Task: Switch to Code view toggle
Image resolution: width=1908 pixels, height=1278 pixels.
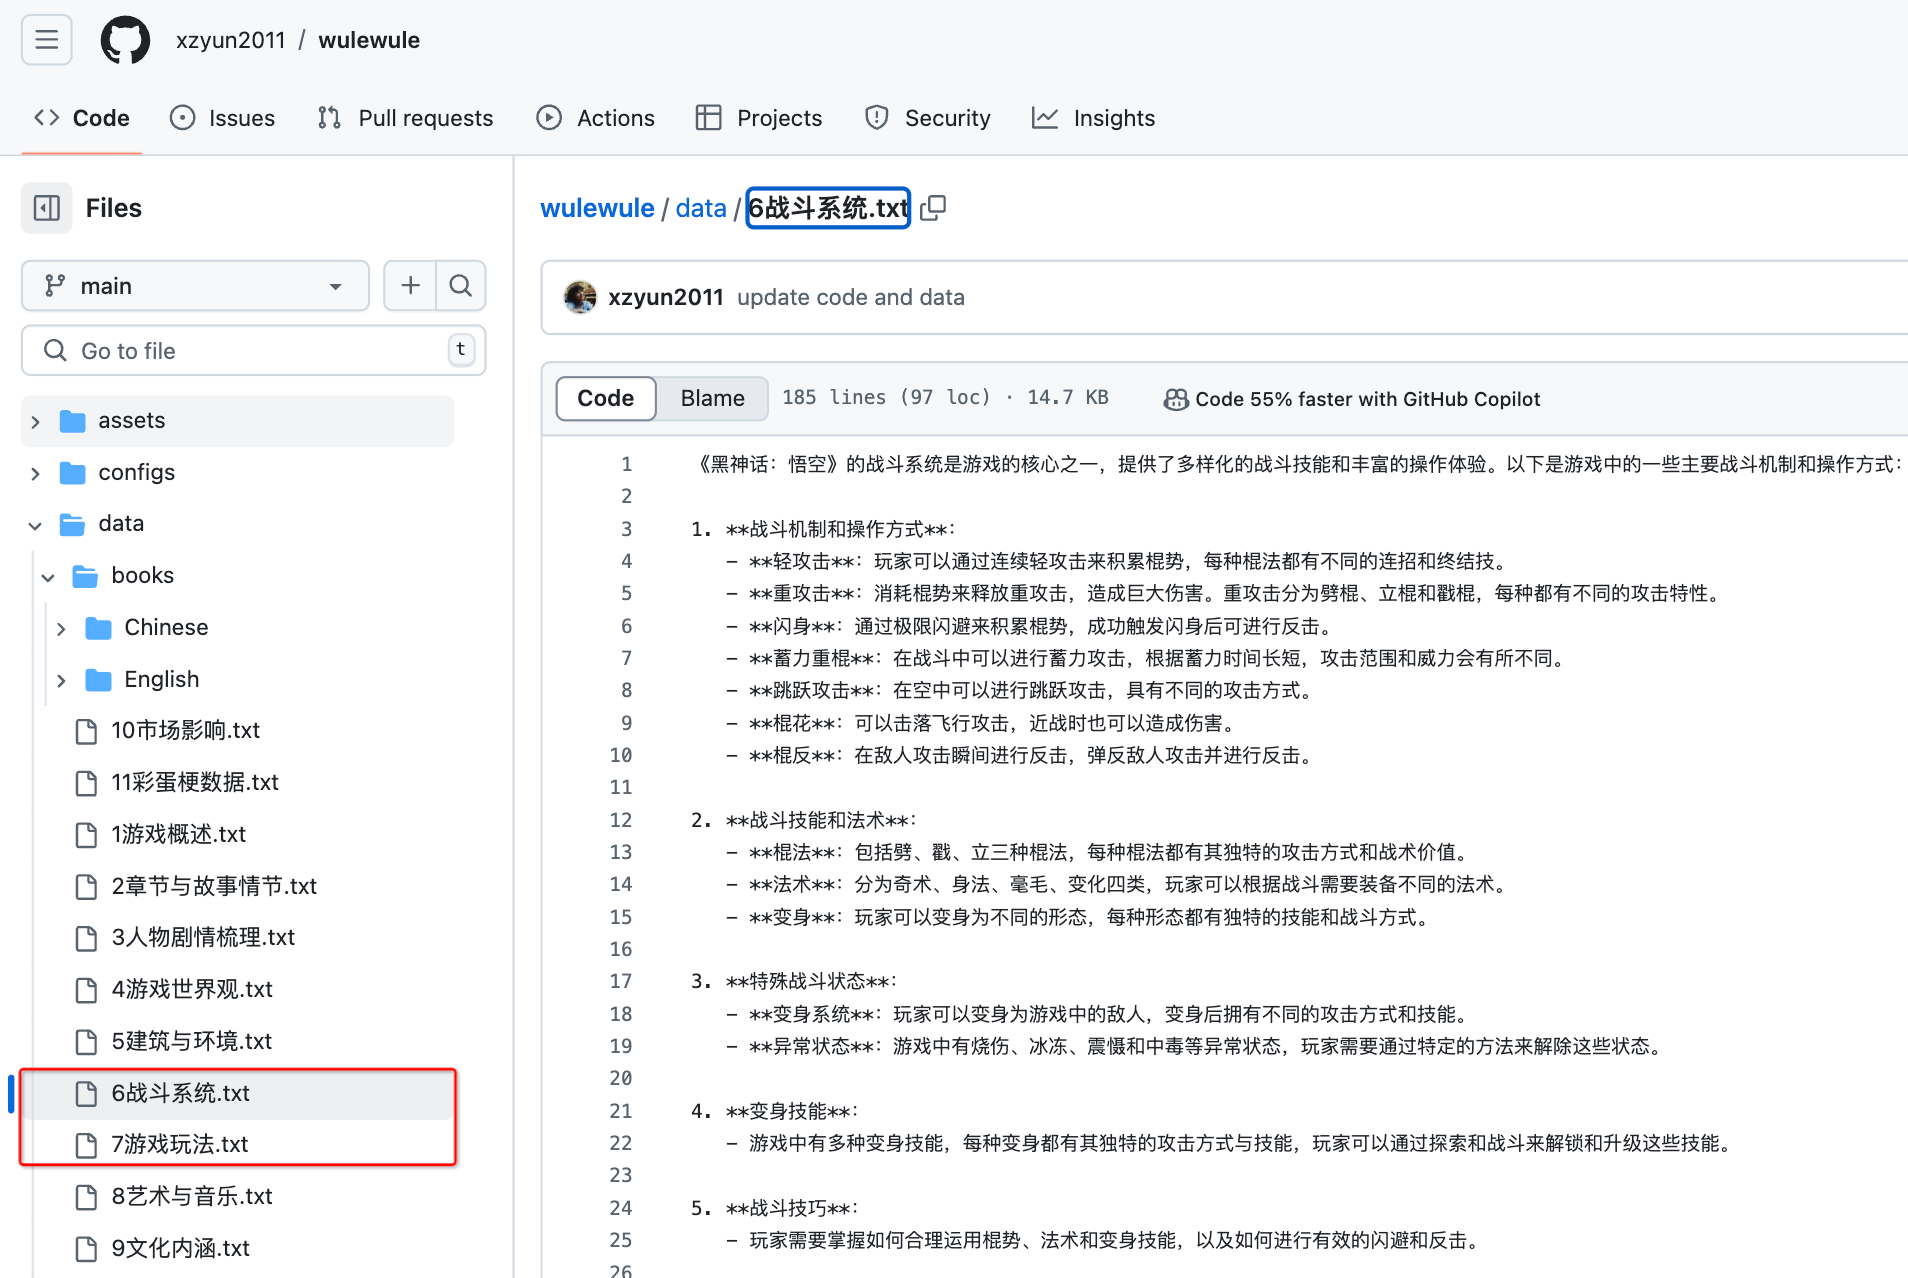Action: coord(605,398)
